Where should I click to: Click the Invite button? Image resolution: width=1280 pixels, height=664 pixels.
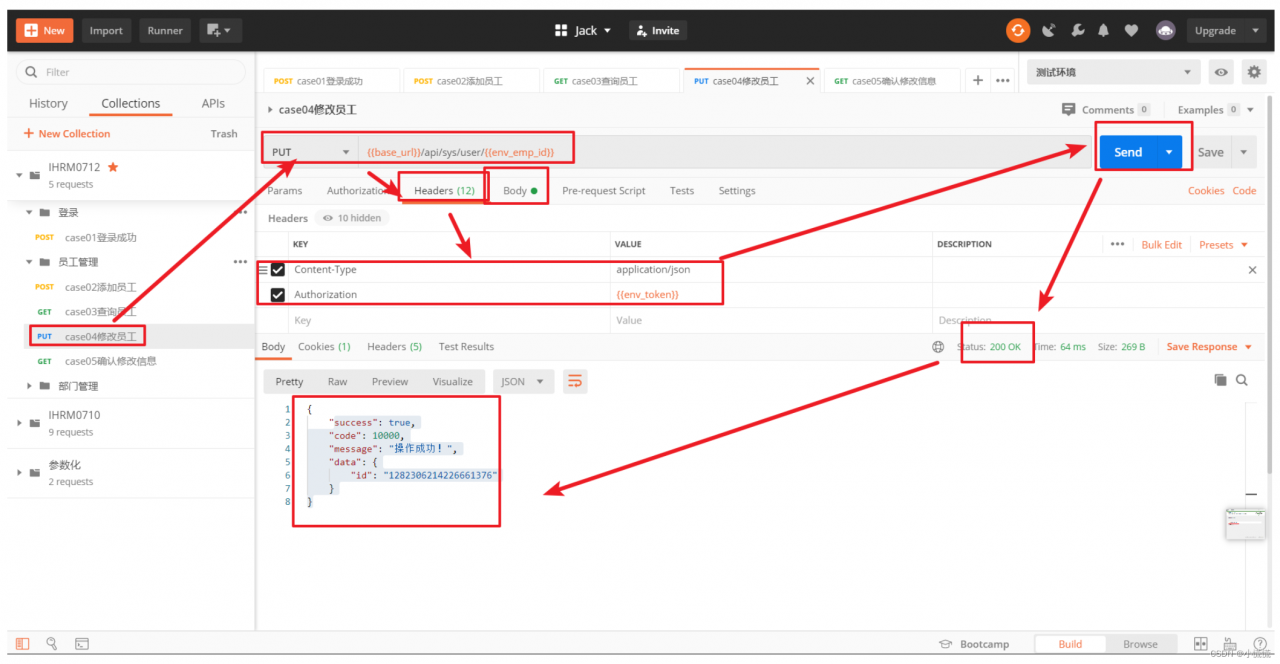click(x=658, y=31)
